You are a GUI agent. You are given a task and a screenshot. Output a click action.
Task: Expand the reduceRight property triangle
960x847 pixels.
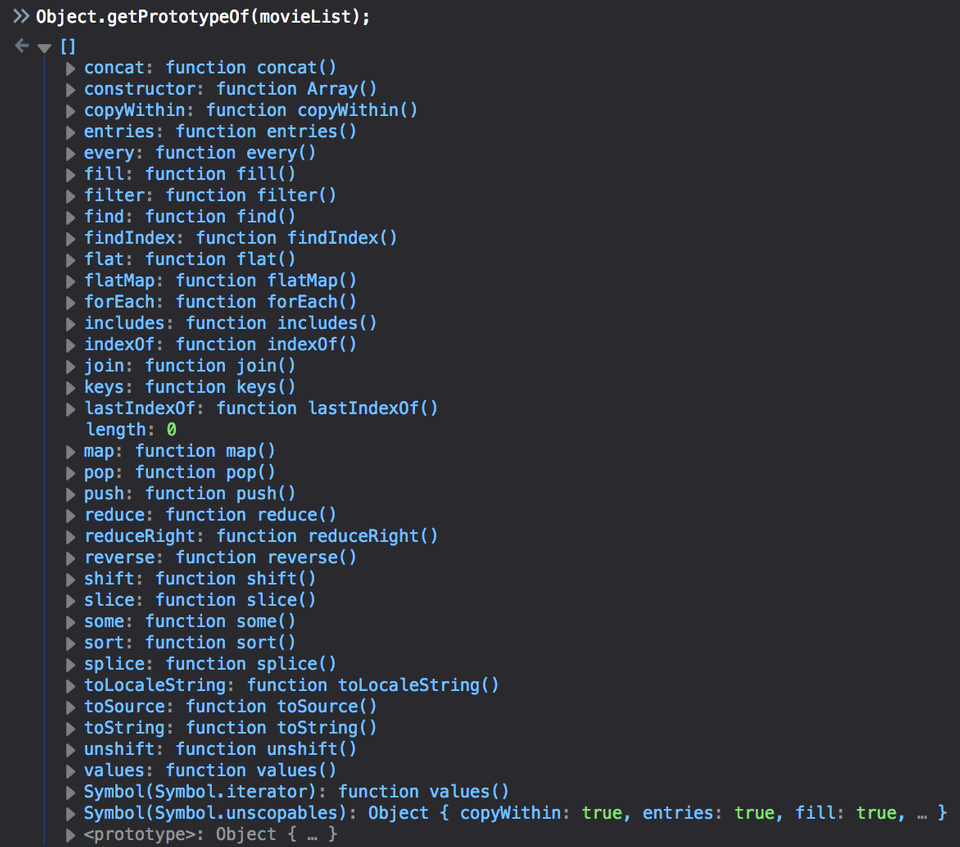(71, 536)
